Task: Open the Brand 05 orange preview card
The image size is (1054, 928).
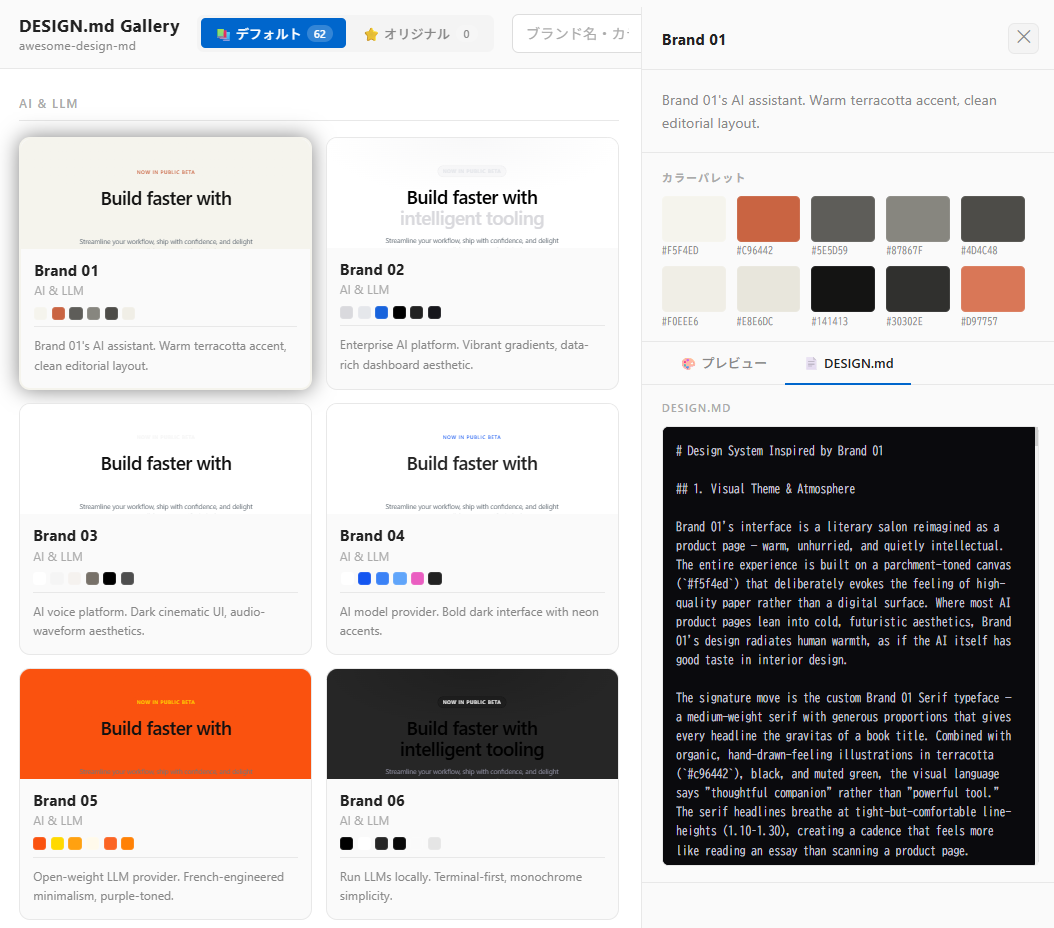Action: [x=166, y=724]
